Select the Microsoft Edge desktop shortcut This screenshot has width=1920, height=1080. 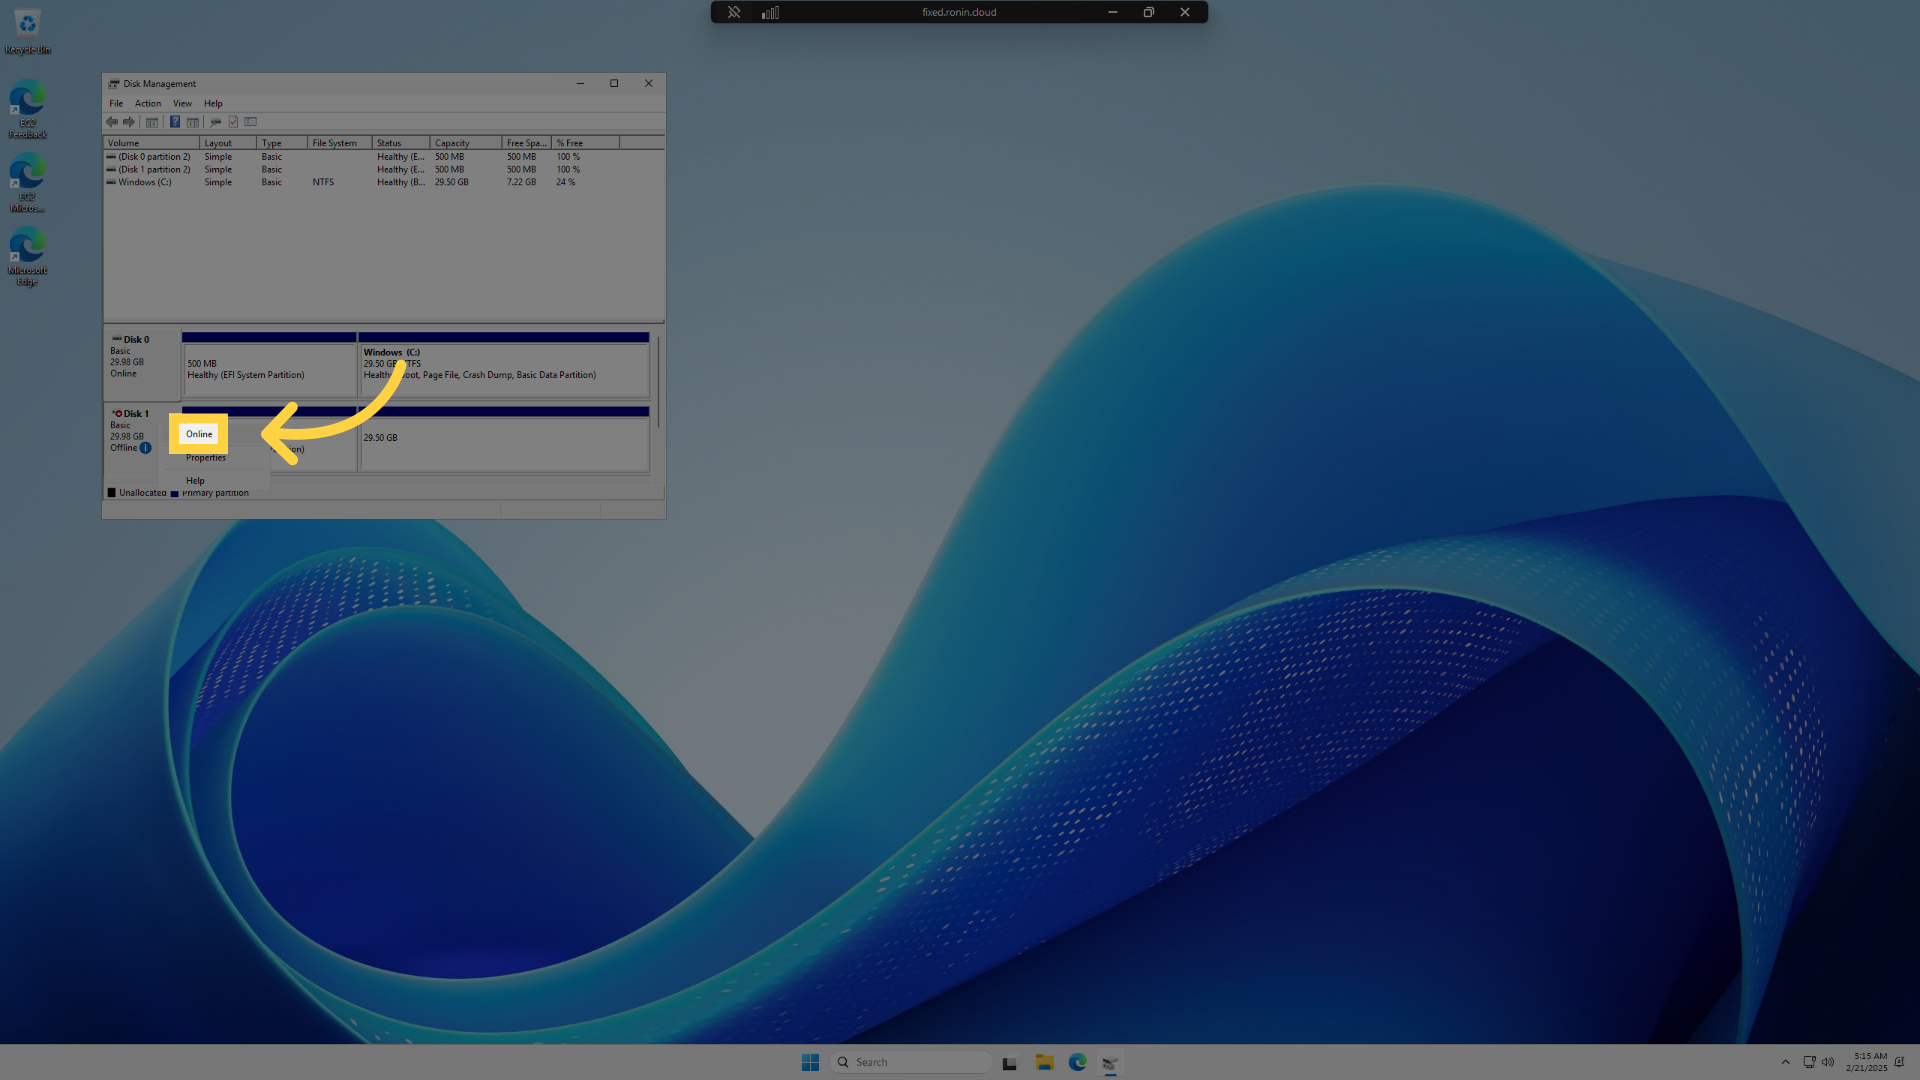27,256
